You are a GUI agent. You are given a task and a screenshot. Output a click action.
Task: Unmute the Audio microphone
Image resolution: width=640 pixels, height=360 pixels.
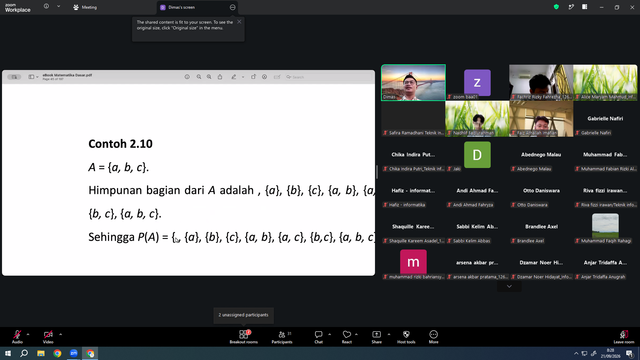point(17,336)
